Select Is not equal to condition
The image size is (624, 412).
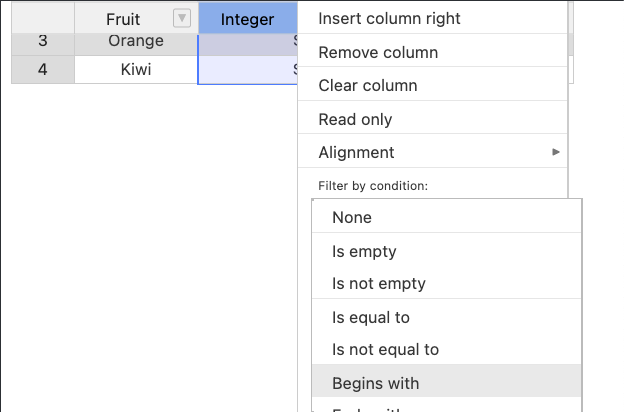pos(447,350)
